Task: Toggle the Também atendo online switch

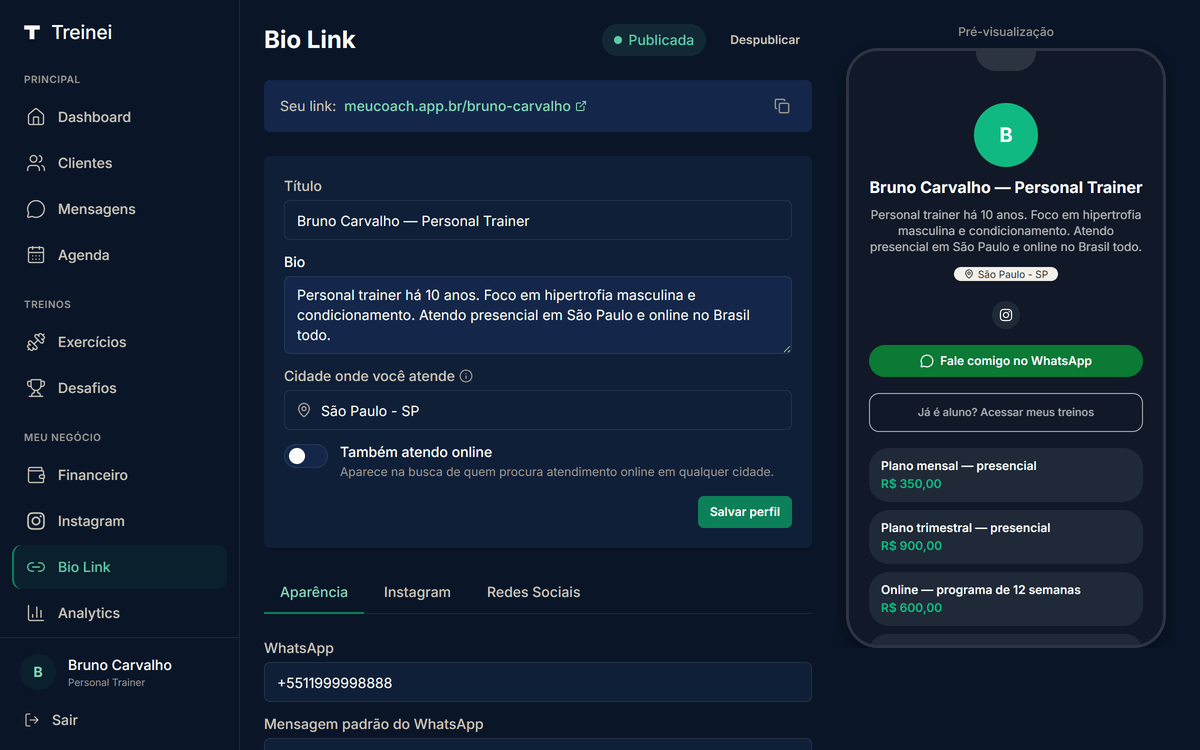Action: (x=306, y=456)
